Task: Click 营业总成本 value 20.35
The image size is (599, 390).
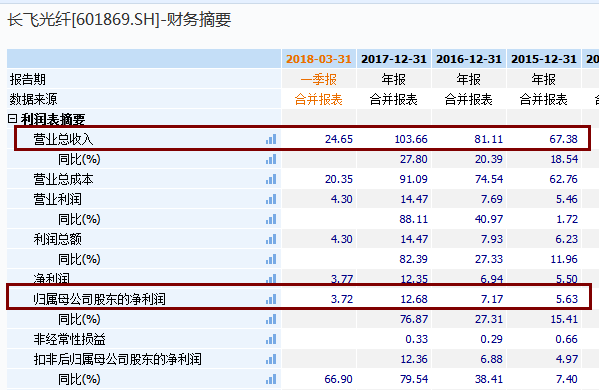Action: 339,179
